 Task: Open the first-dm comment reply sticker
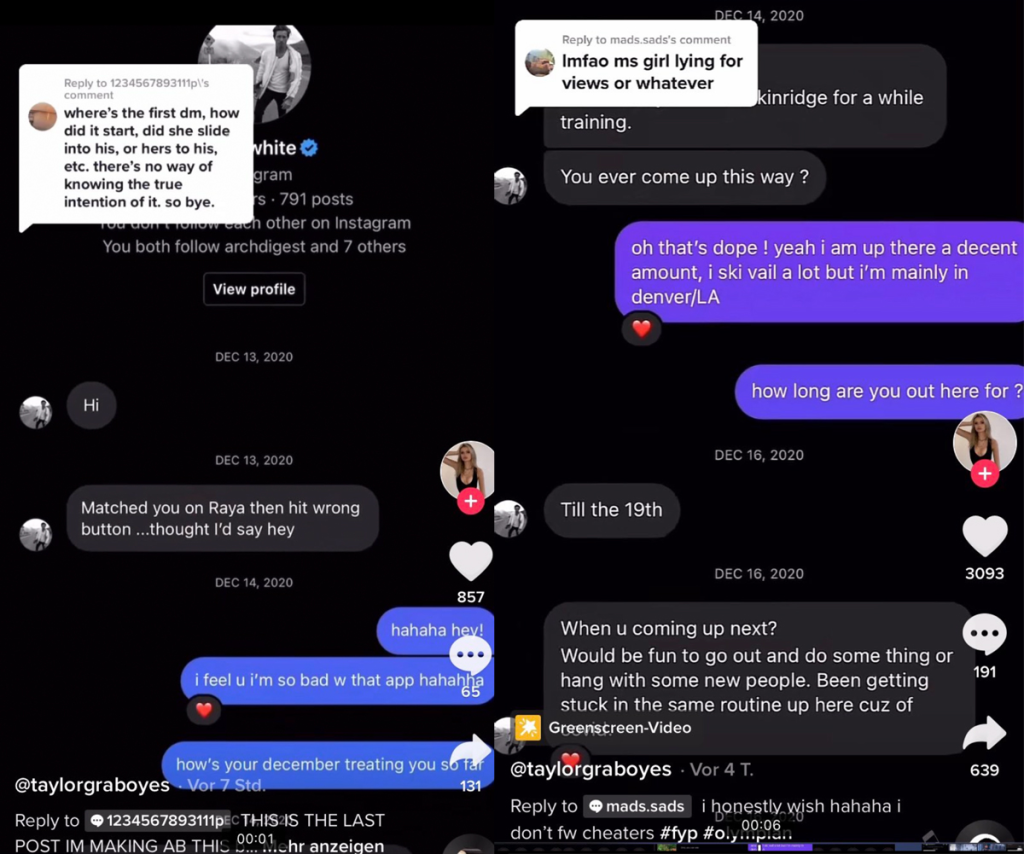(x=136, y=145)
